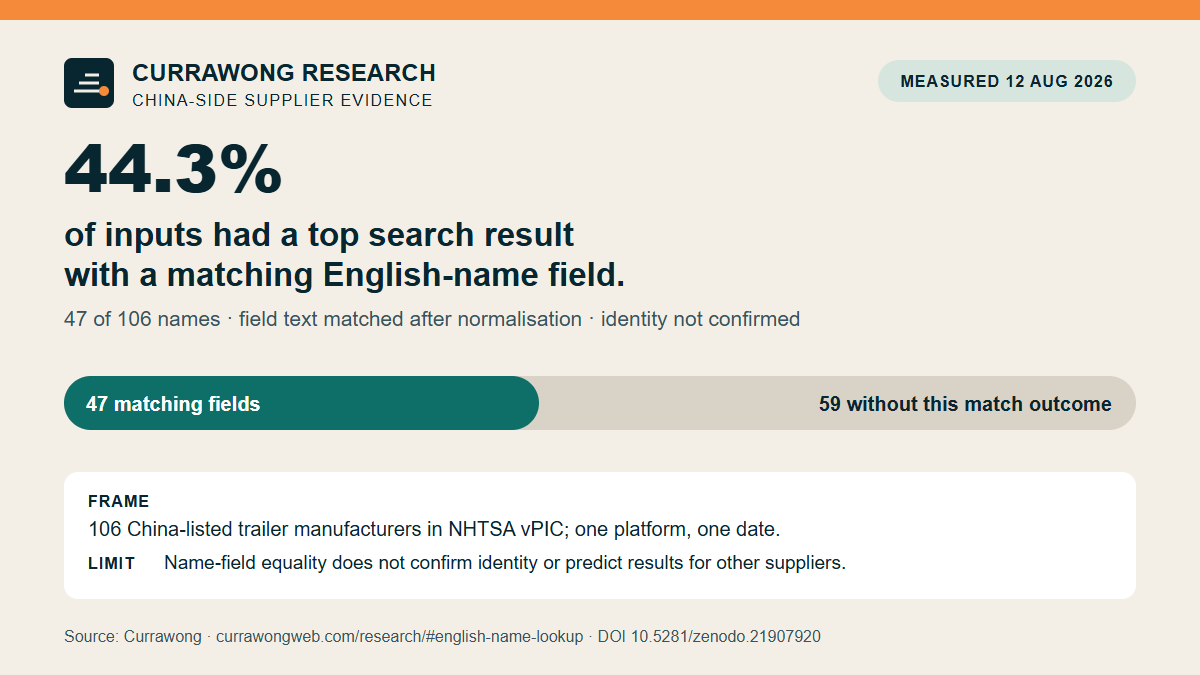The image size is (1200, 675).
Task: Select the Measured 12 Aug 2026 badge
Action: pos(1007,81)
